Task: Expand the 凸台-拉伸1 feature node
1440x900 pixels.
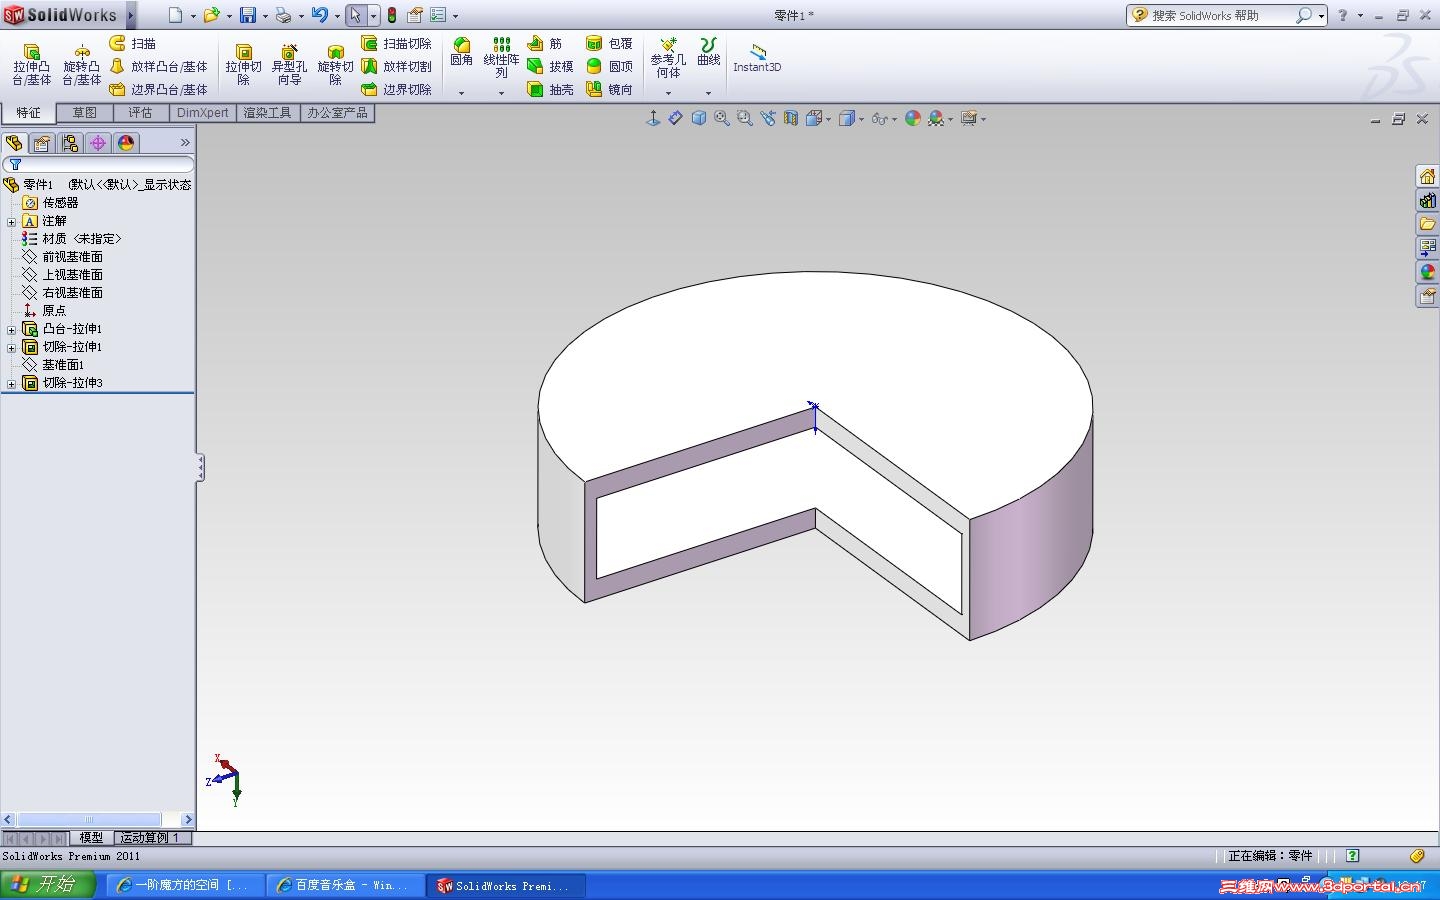Action: click(x=11, y=330)
